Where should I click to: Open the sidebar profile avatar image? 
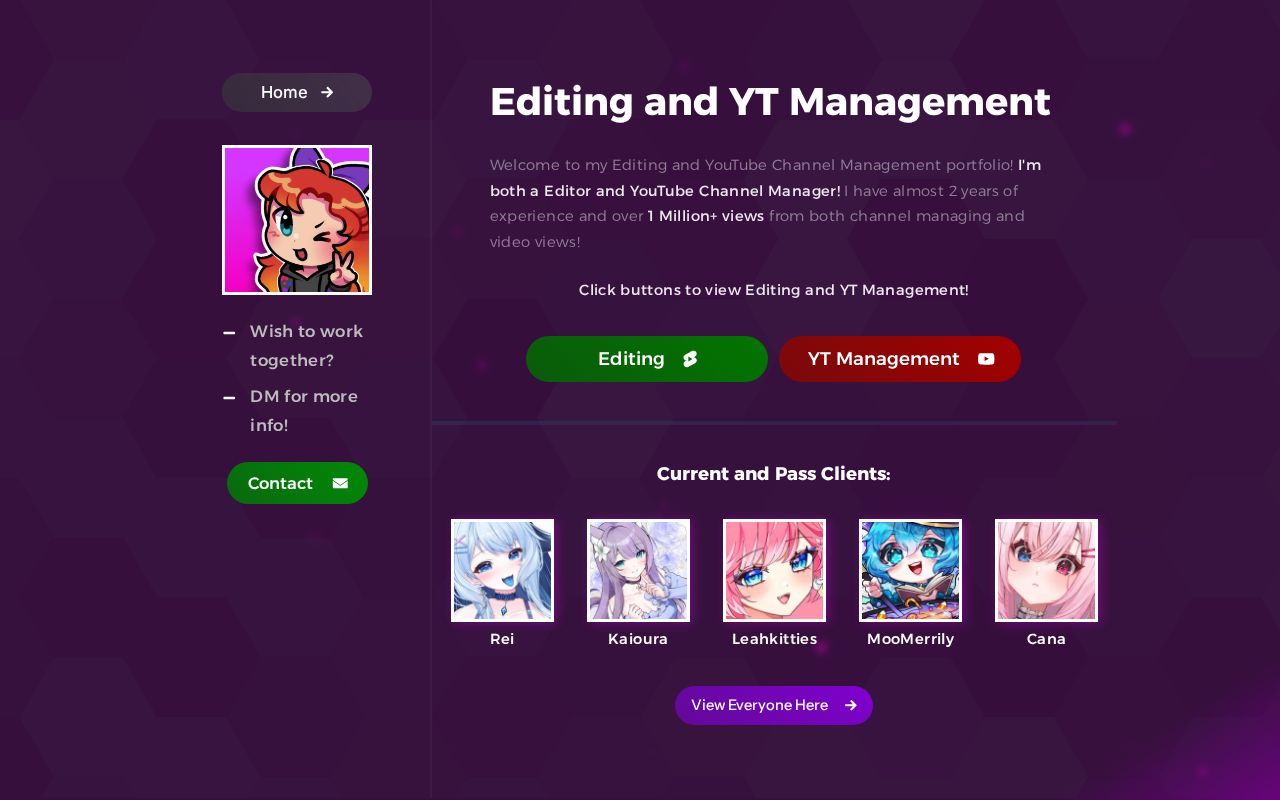click(297, 220)
